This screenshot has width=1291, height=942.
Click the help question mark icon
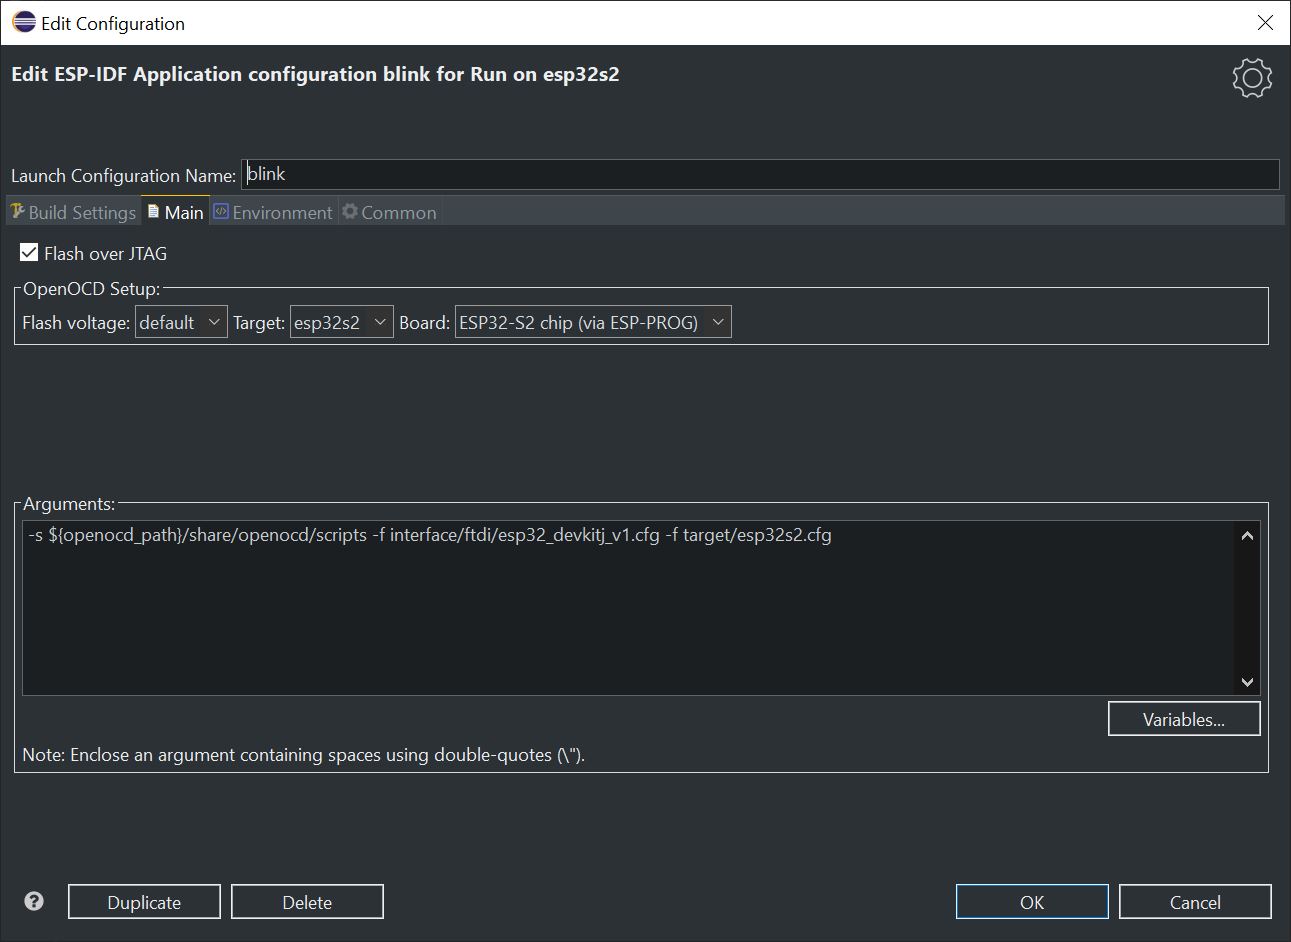coord(33,901)
